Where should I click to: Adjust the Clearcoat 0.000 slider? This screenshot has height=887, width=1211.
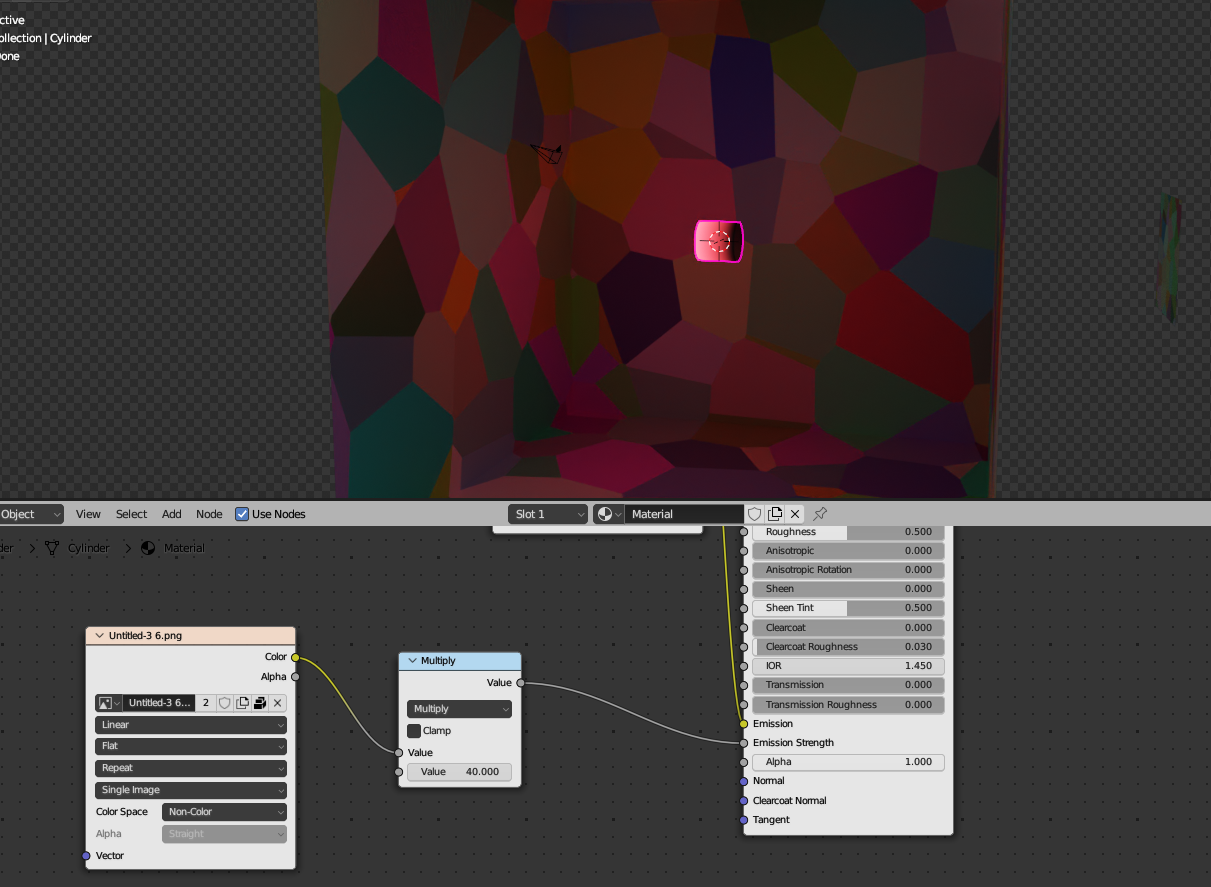(848, 628)
